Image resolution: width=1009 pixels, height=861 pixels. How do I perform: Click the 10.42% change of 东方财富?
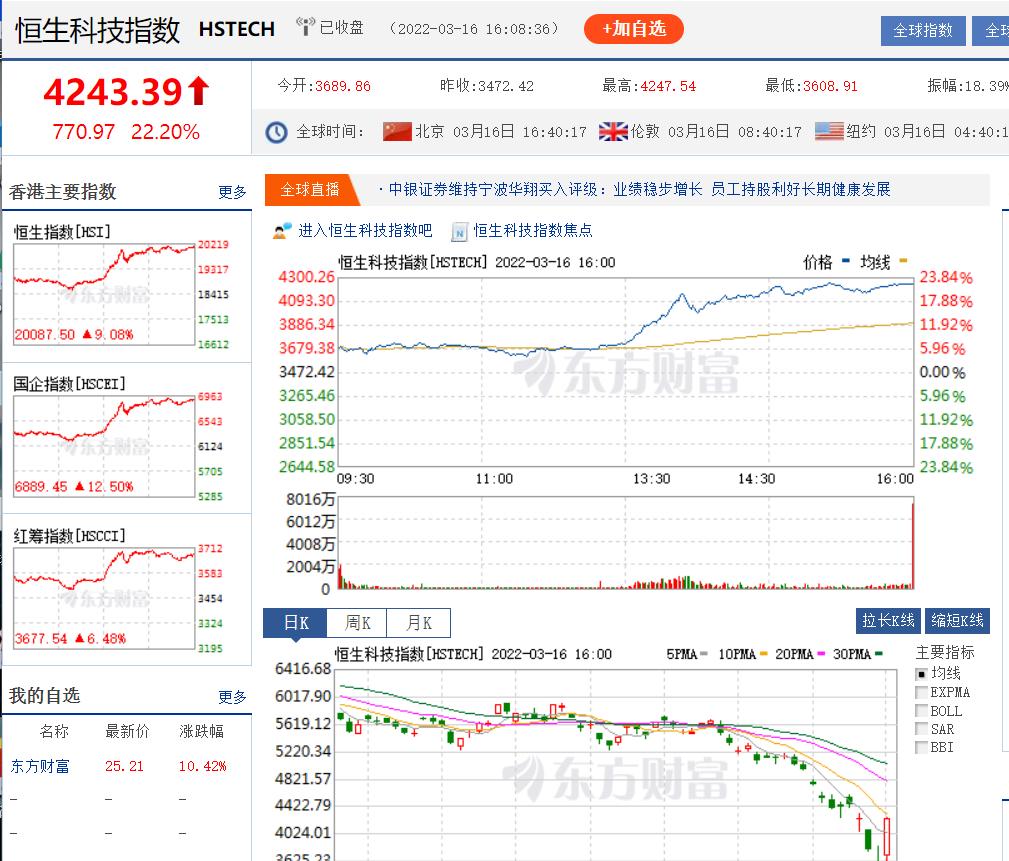pos(203,766)
